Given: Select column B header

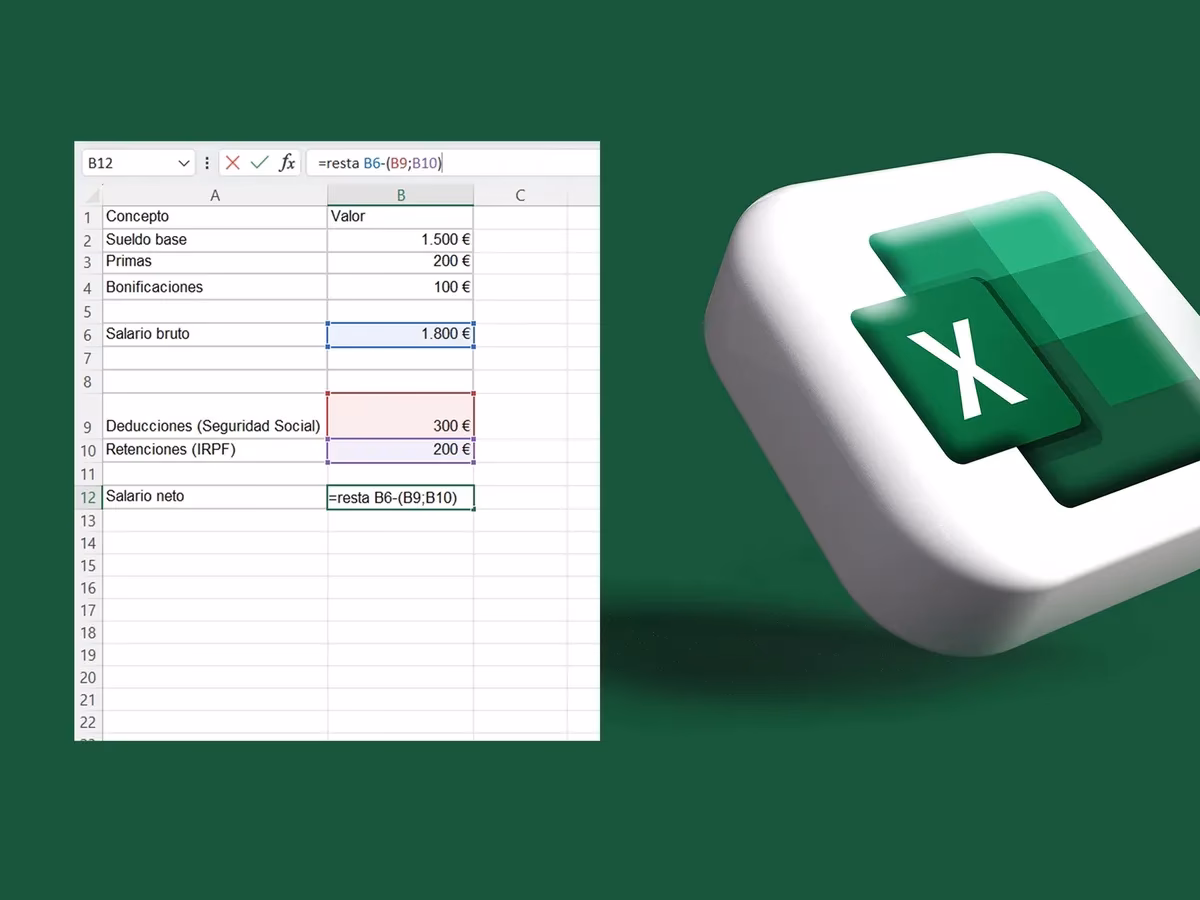Looking at the screenshot, I should point(401,196).
